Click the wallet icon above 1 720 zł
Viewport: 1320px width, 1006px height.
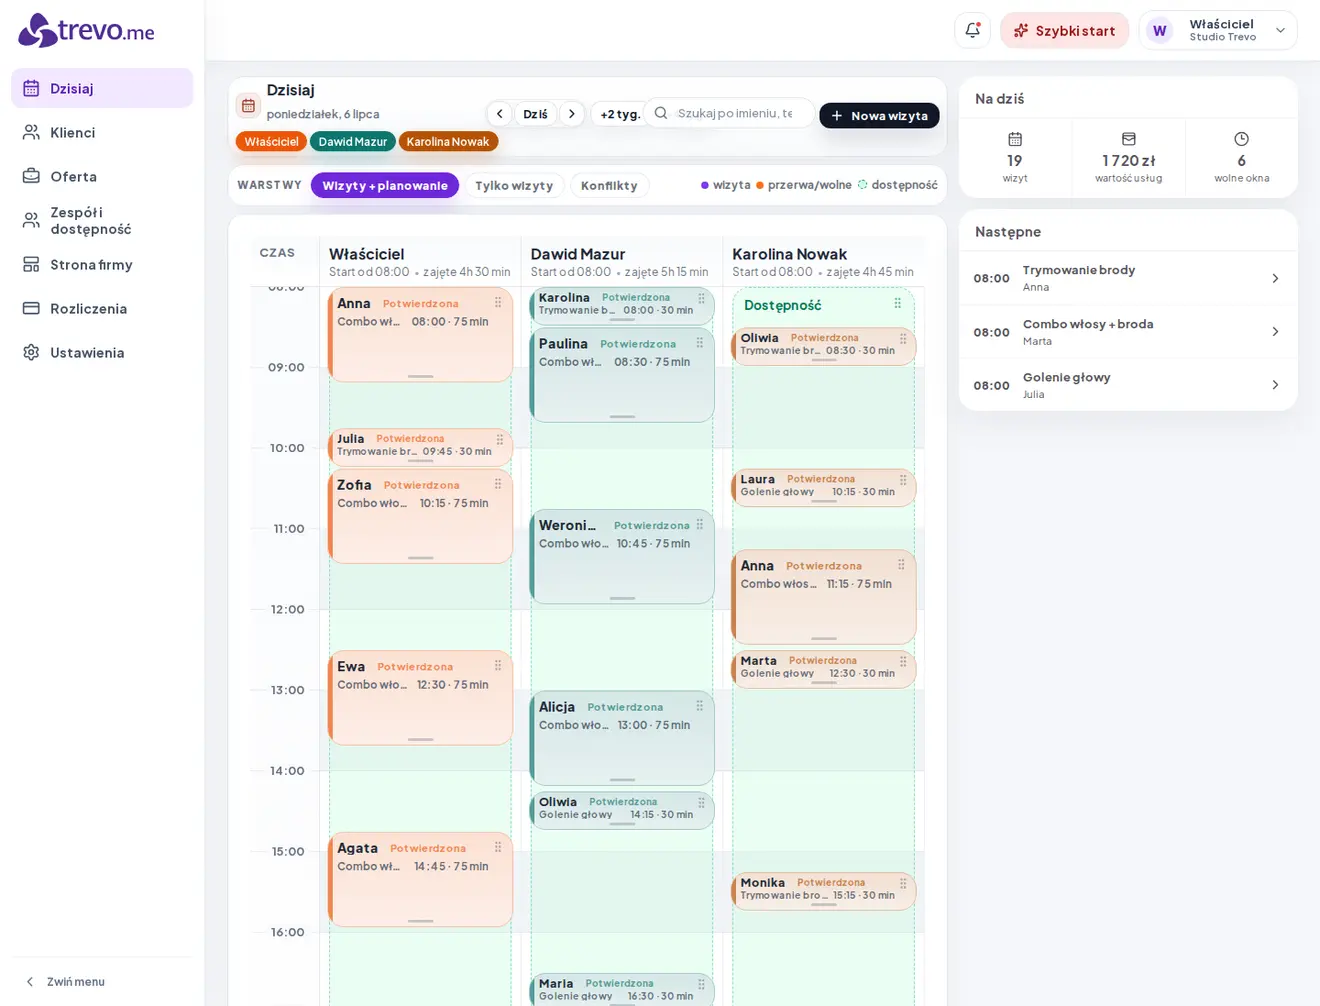1129,139
